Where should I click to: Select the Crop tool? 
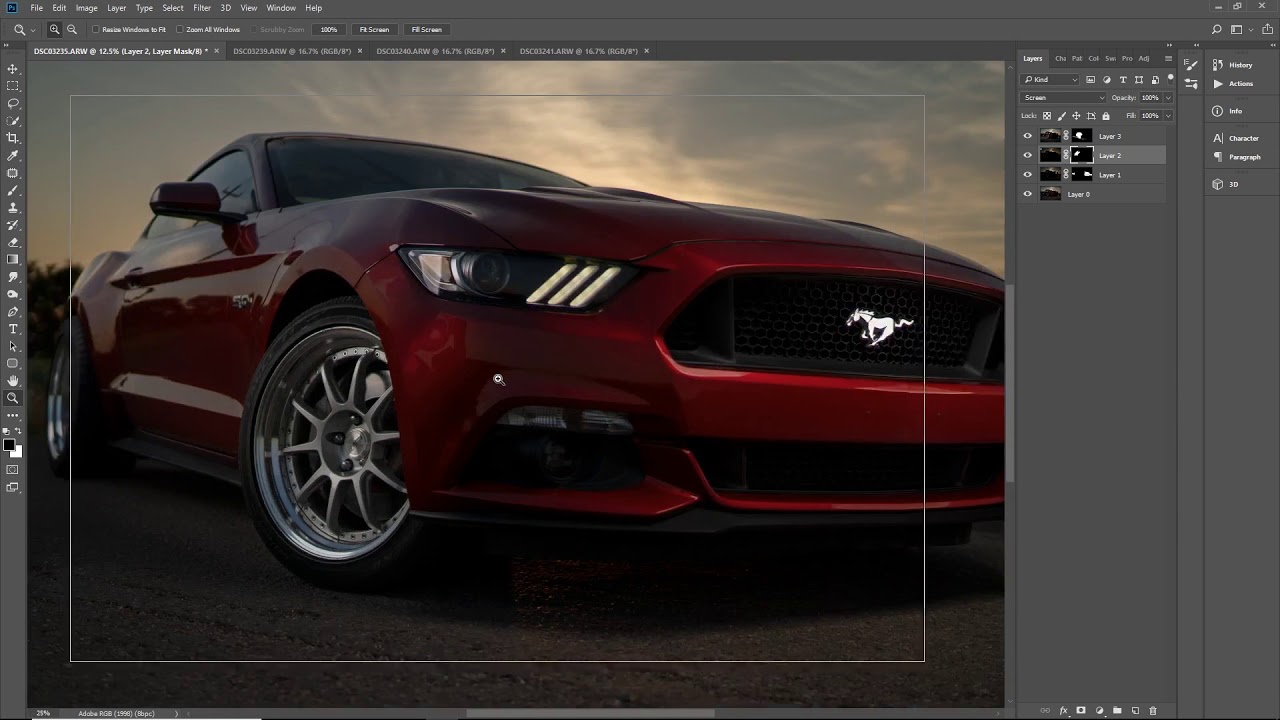click(x=13, y=138)
